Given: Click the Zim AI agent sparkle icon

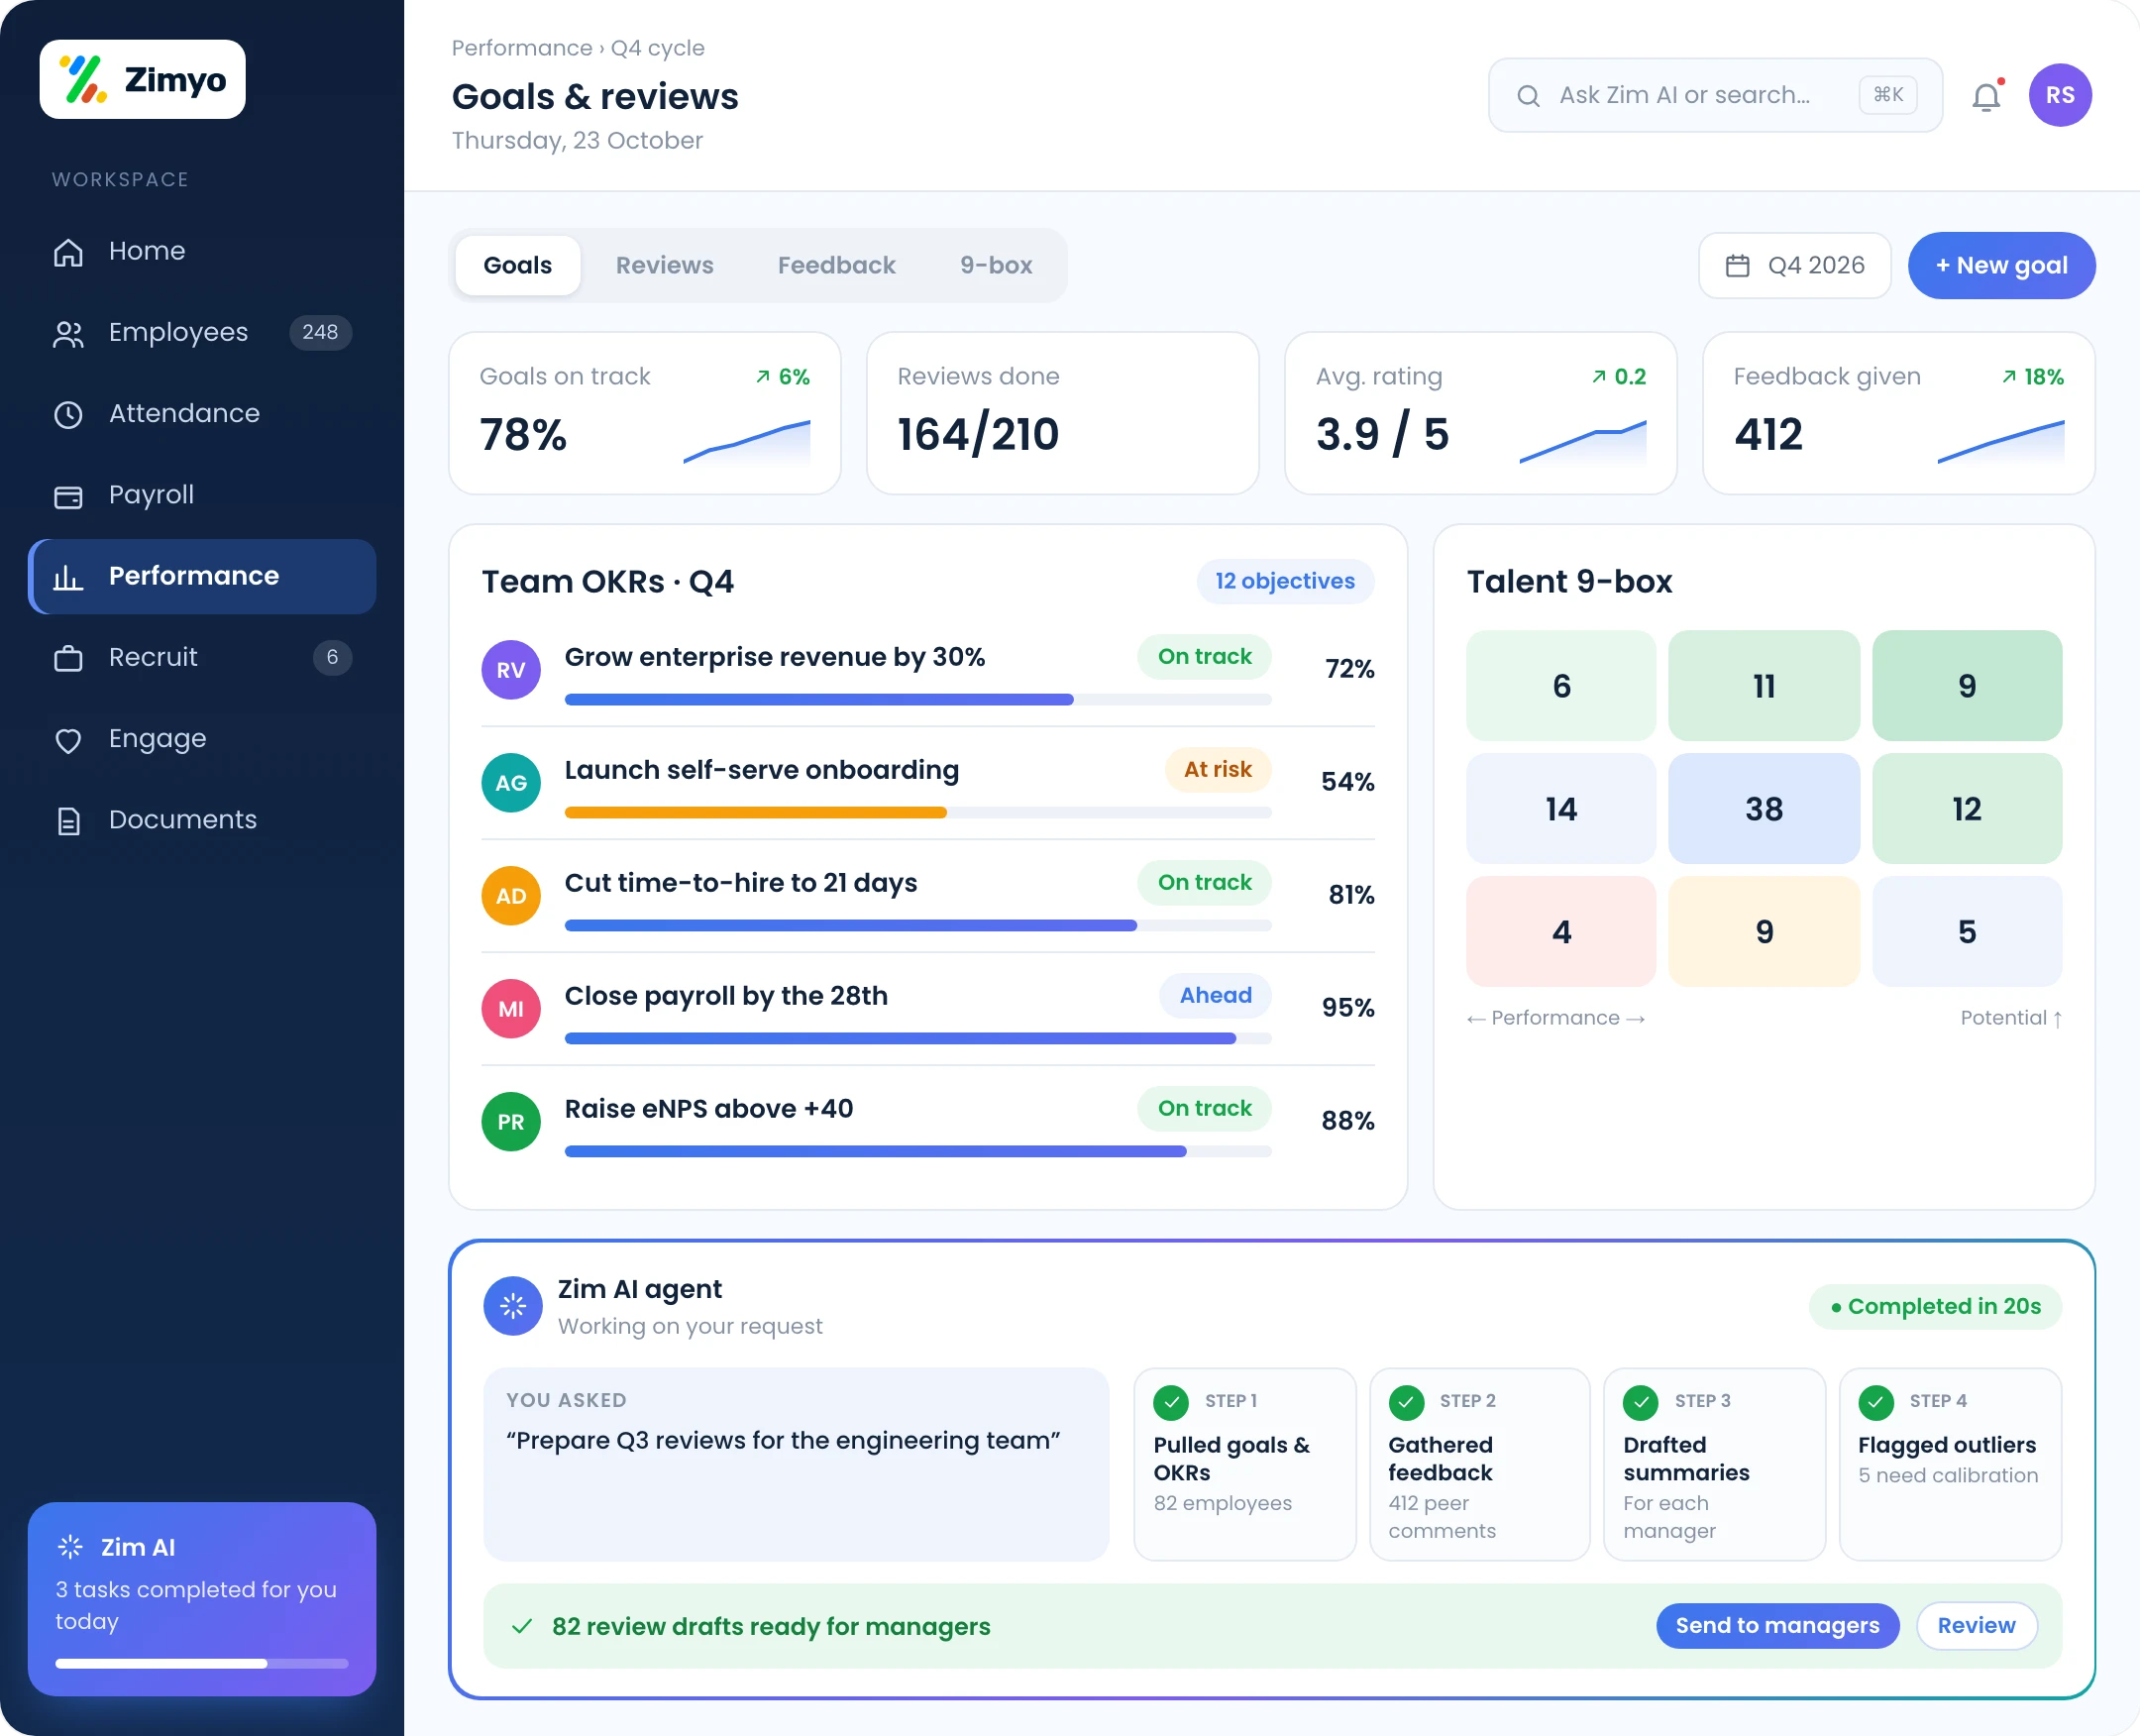Looking at the screenshot, I should coord(513,1305).
